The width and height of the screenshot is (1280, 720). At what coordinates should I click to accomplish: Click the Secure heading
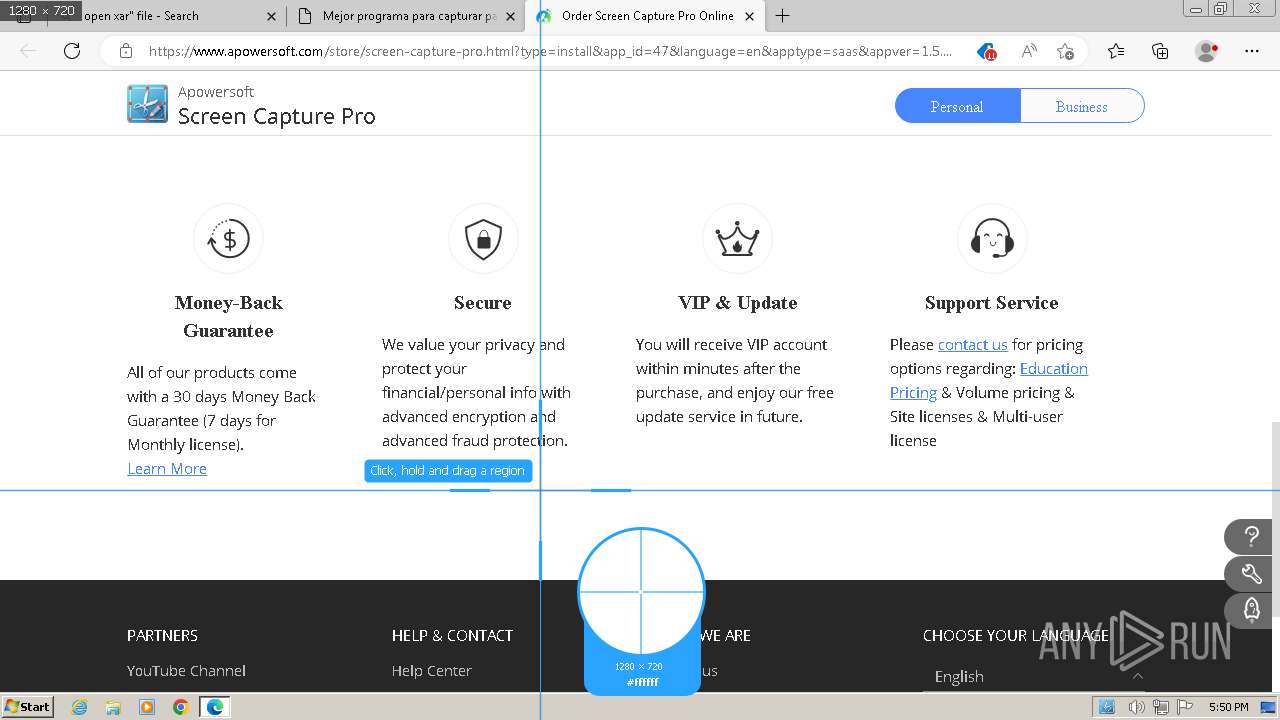tap(483, 303)
